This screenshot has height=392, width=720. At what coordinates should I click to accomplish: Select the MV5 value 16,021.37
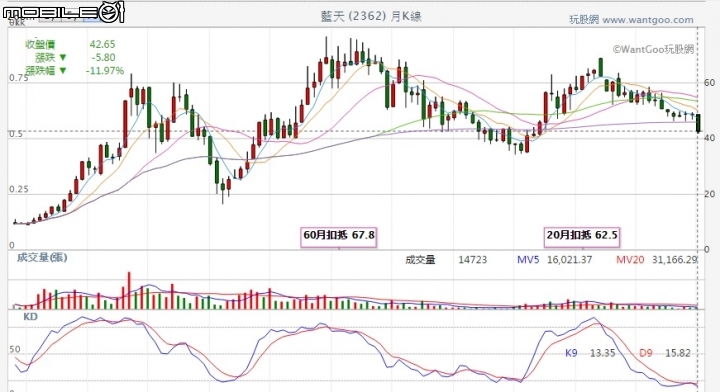569,260
